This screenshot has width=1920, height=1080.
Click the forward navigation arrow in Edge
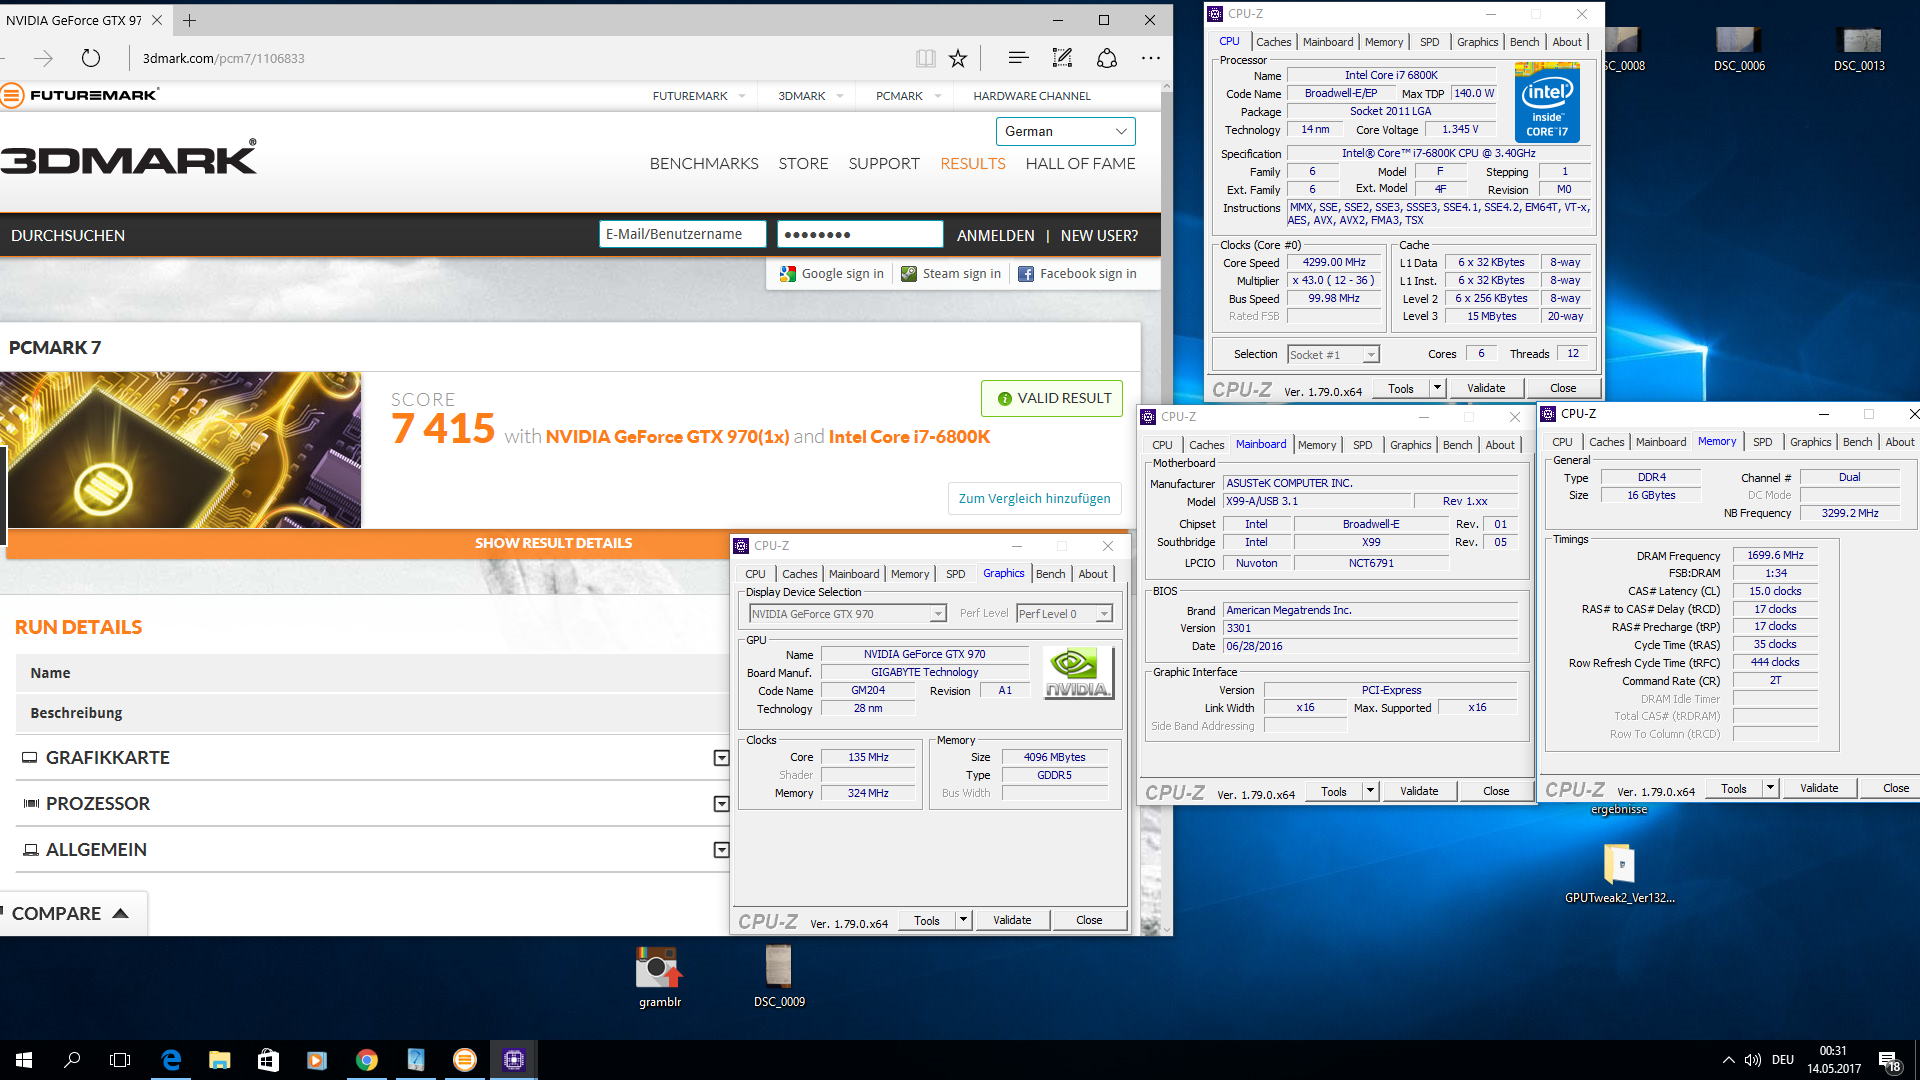tap(43, 58)
